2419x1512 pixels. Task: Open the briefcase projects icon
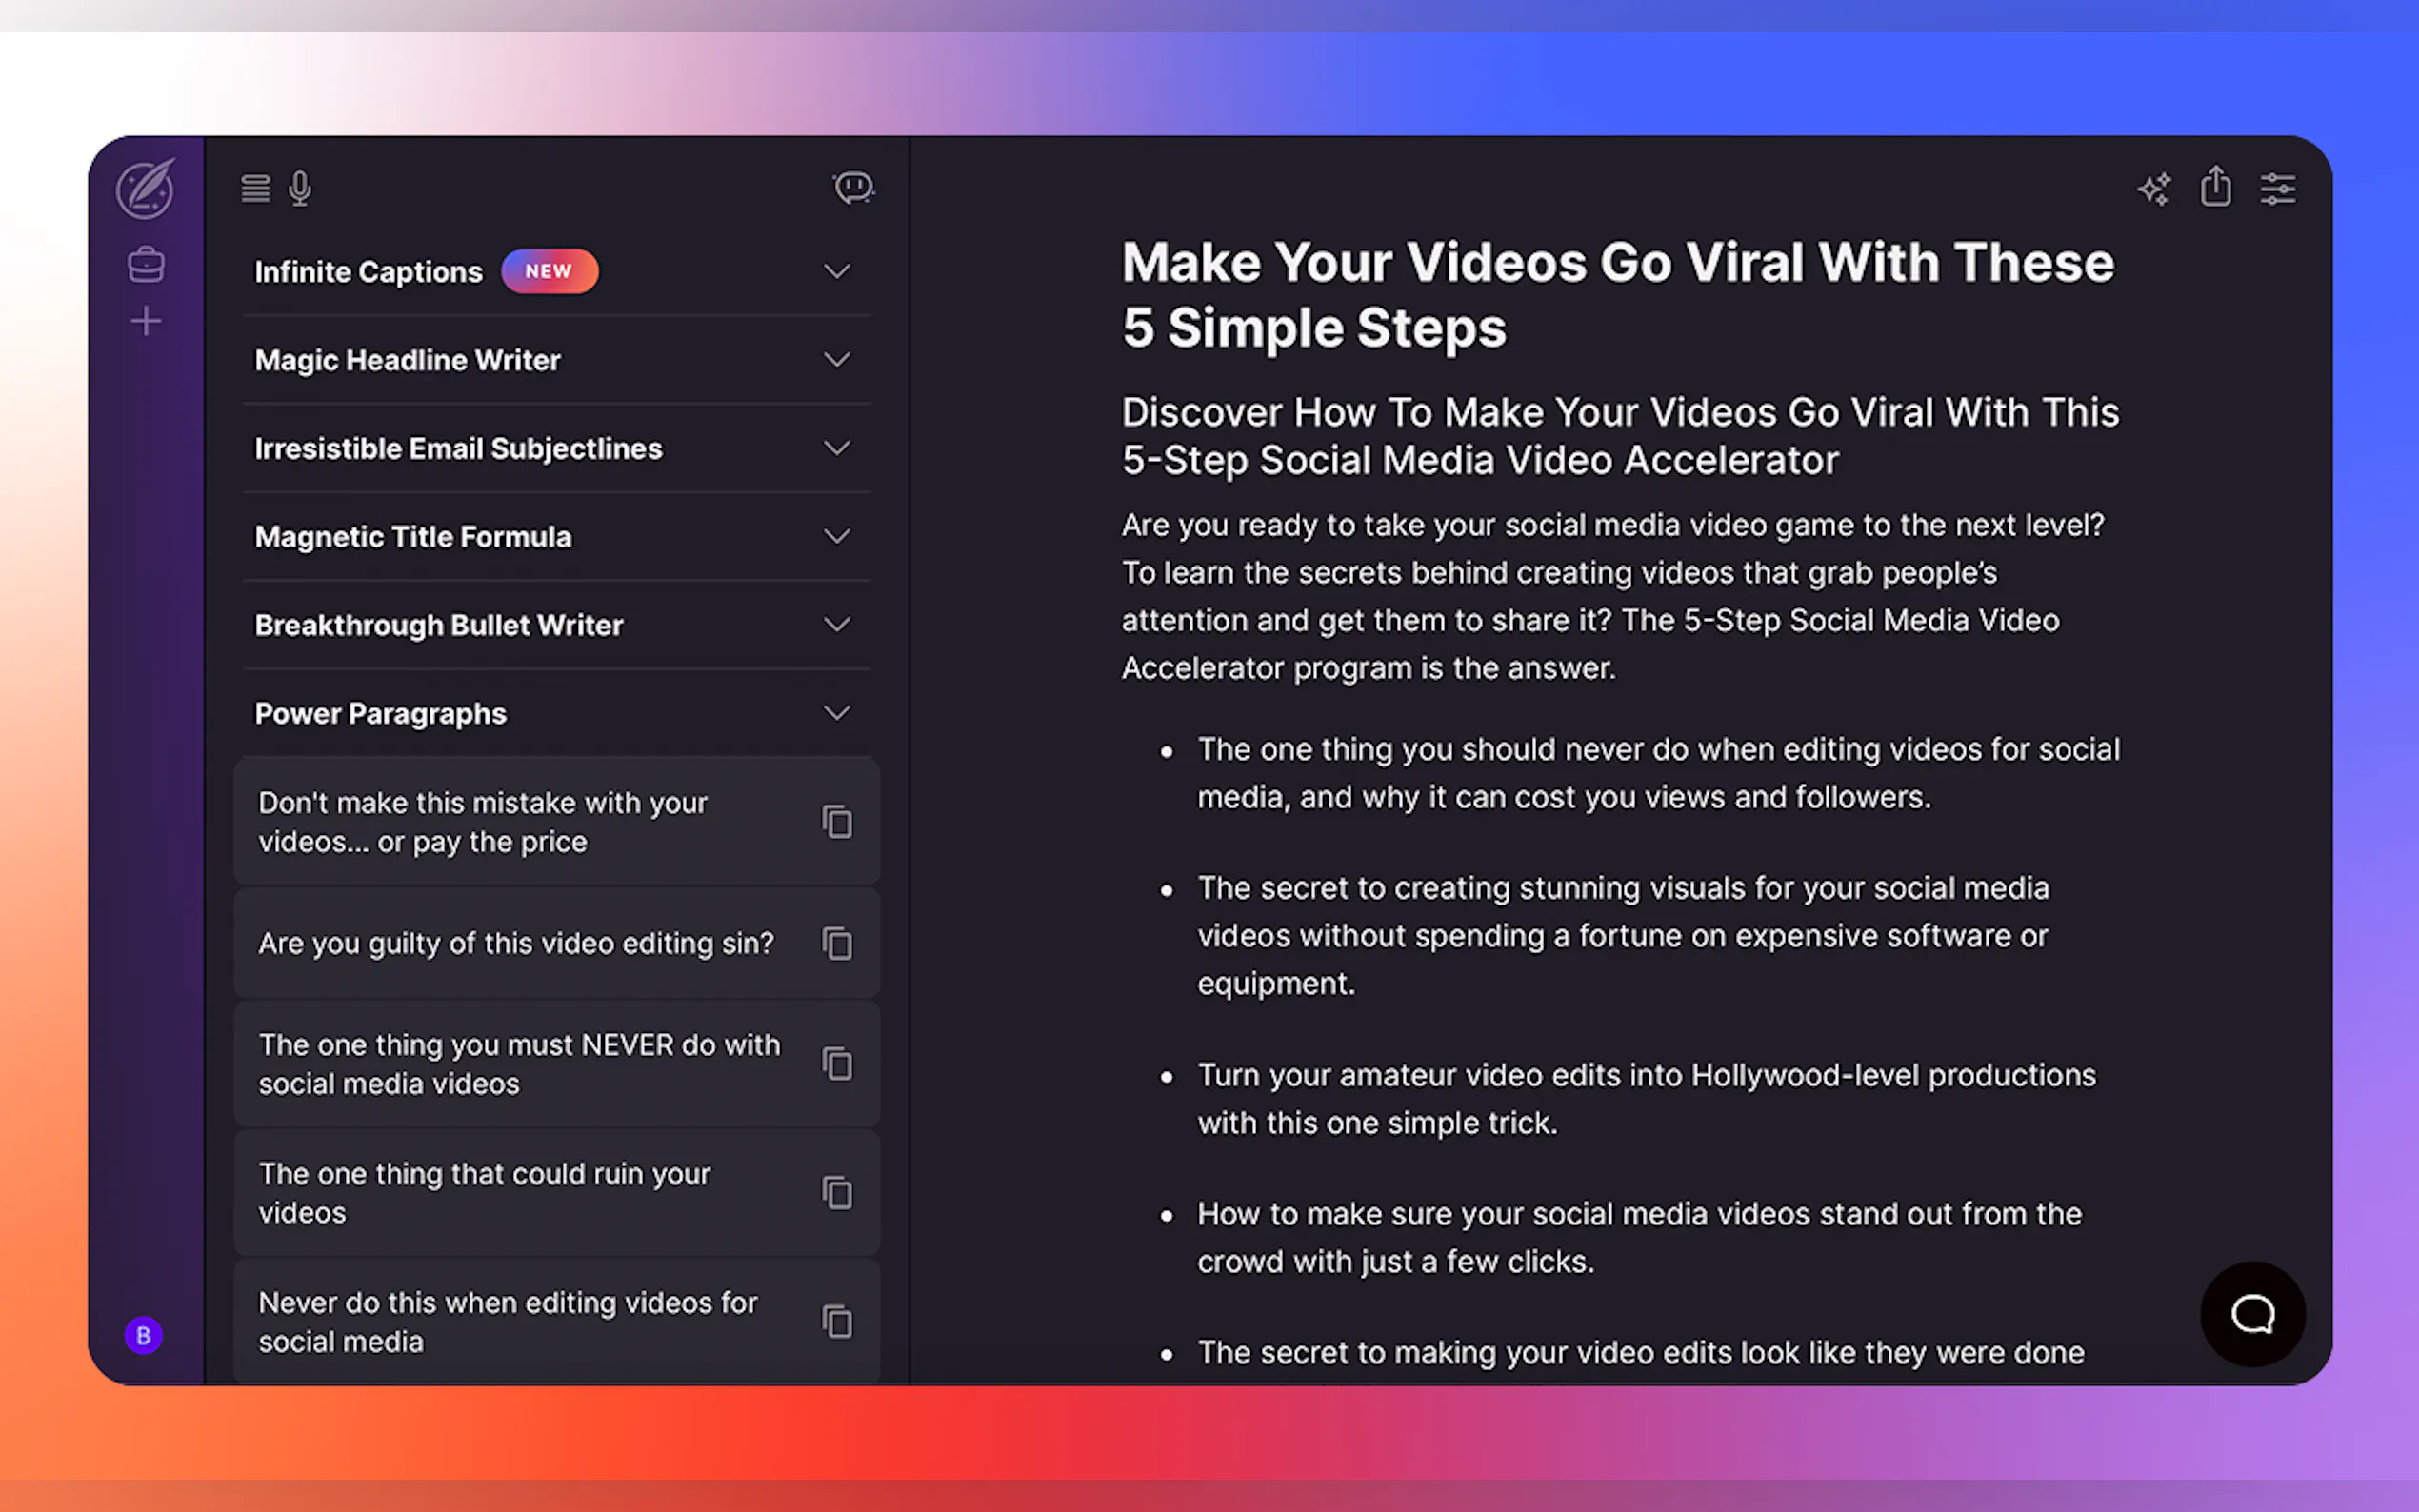[146, 265]
